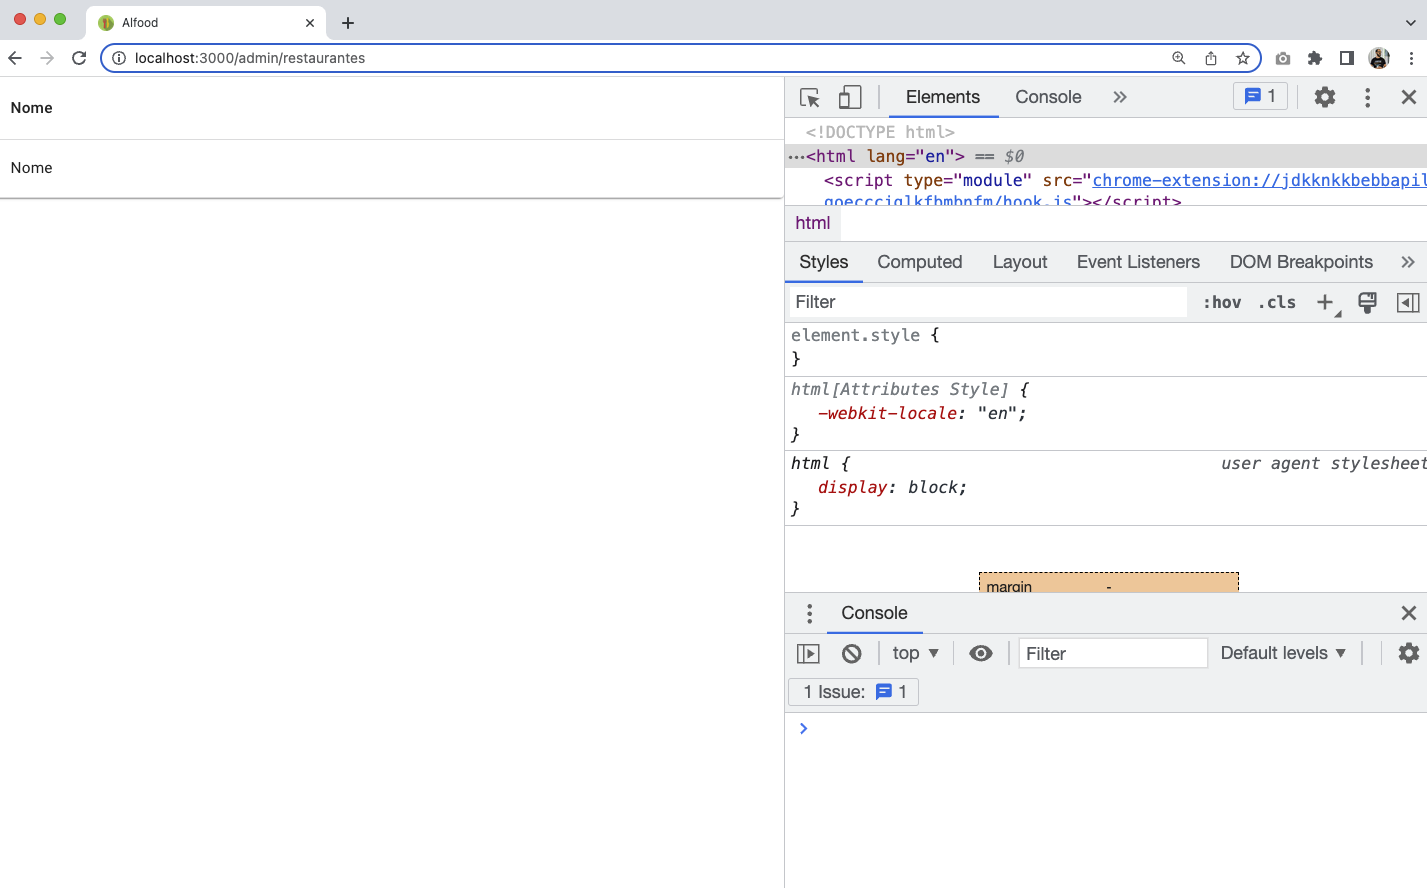The height and width of the screenshot is (888, 1427).
Task: Open the Computed tab
Action: [x=920, y=262]
